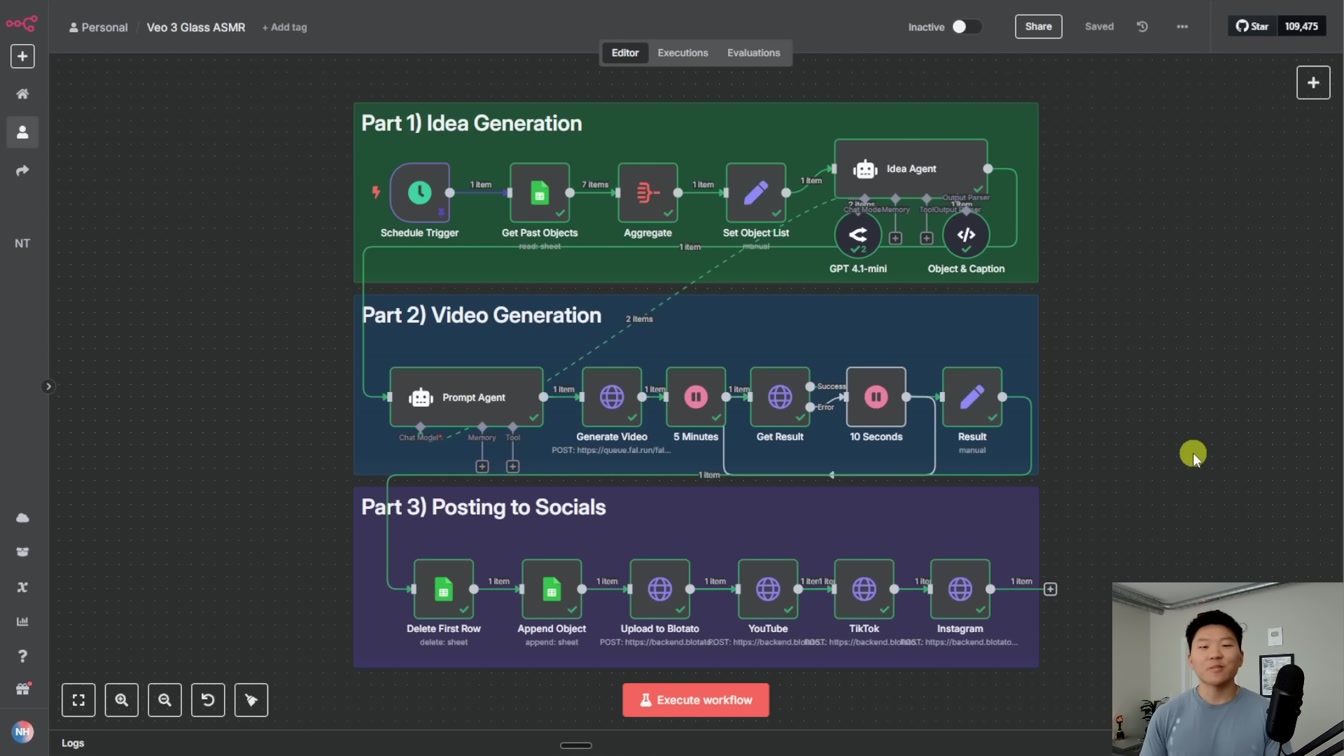This screenshot has width=1344, height=756.
Task: Open the Help question mark icon
Action: click(x=22, y=656)
